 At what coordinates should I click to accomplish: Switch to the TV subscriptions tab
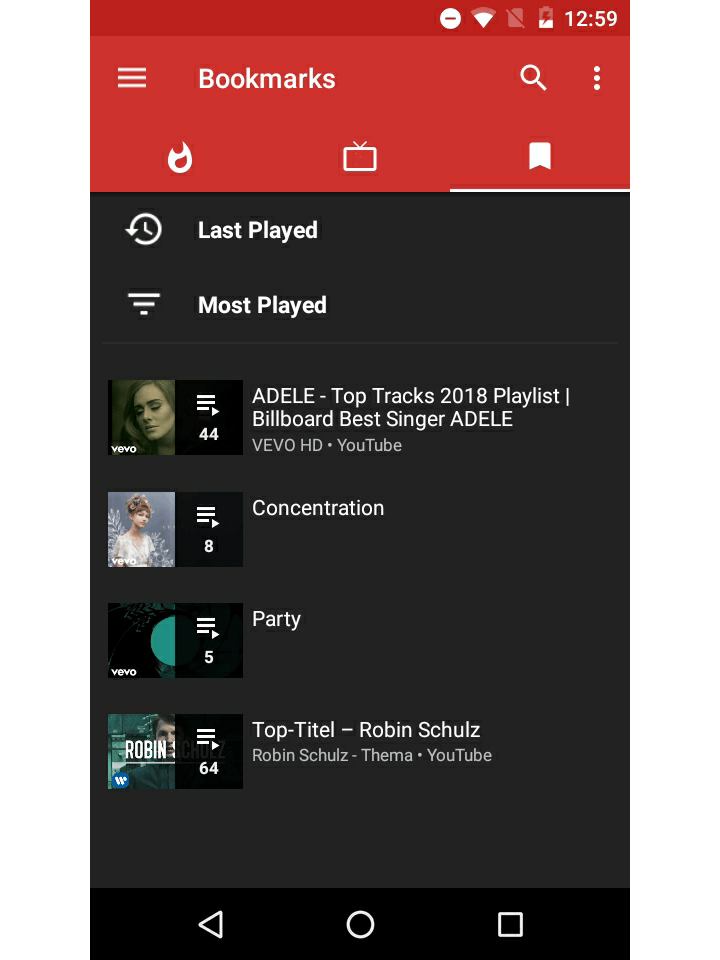[x=360, y=157]
